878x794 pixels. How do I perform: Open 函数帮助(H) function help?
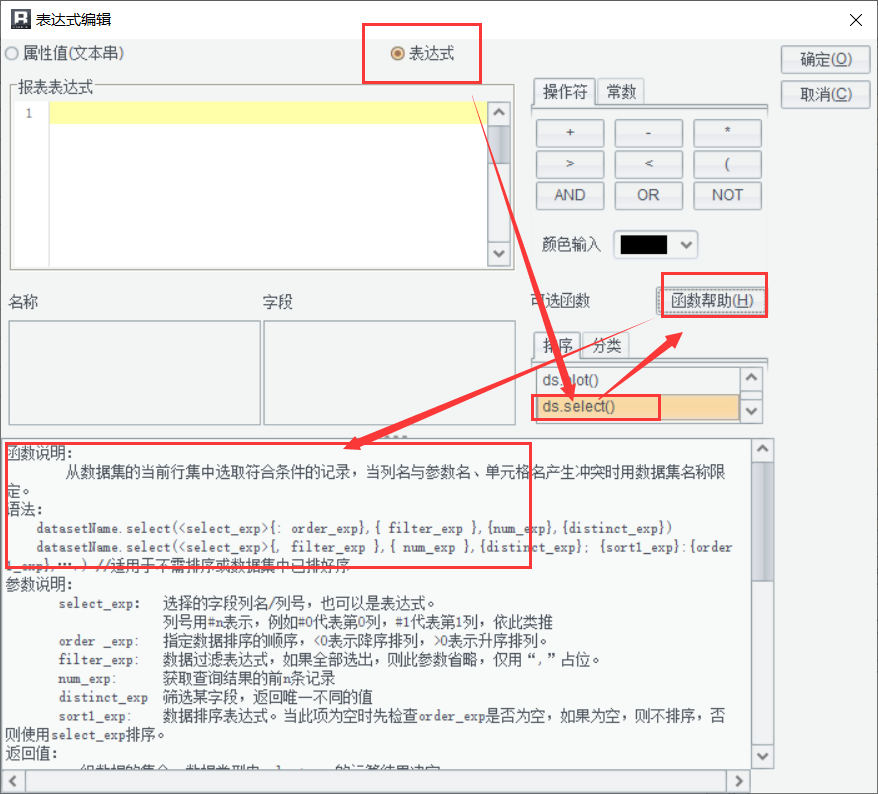click(712, 301)
